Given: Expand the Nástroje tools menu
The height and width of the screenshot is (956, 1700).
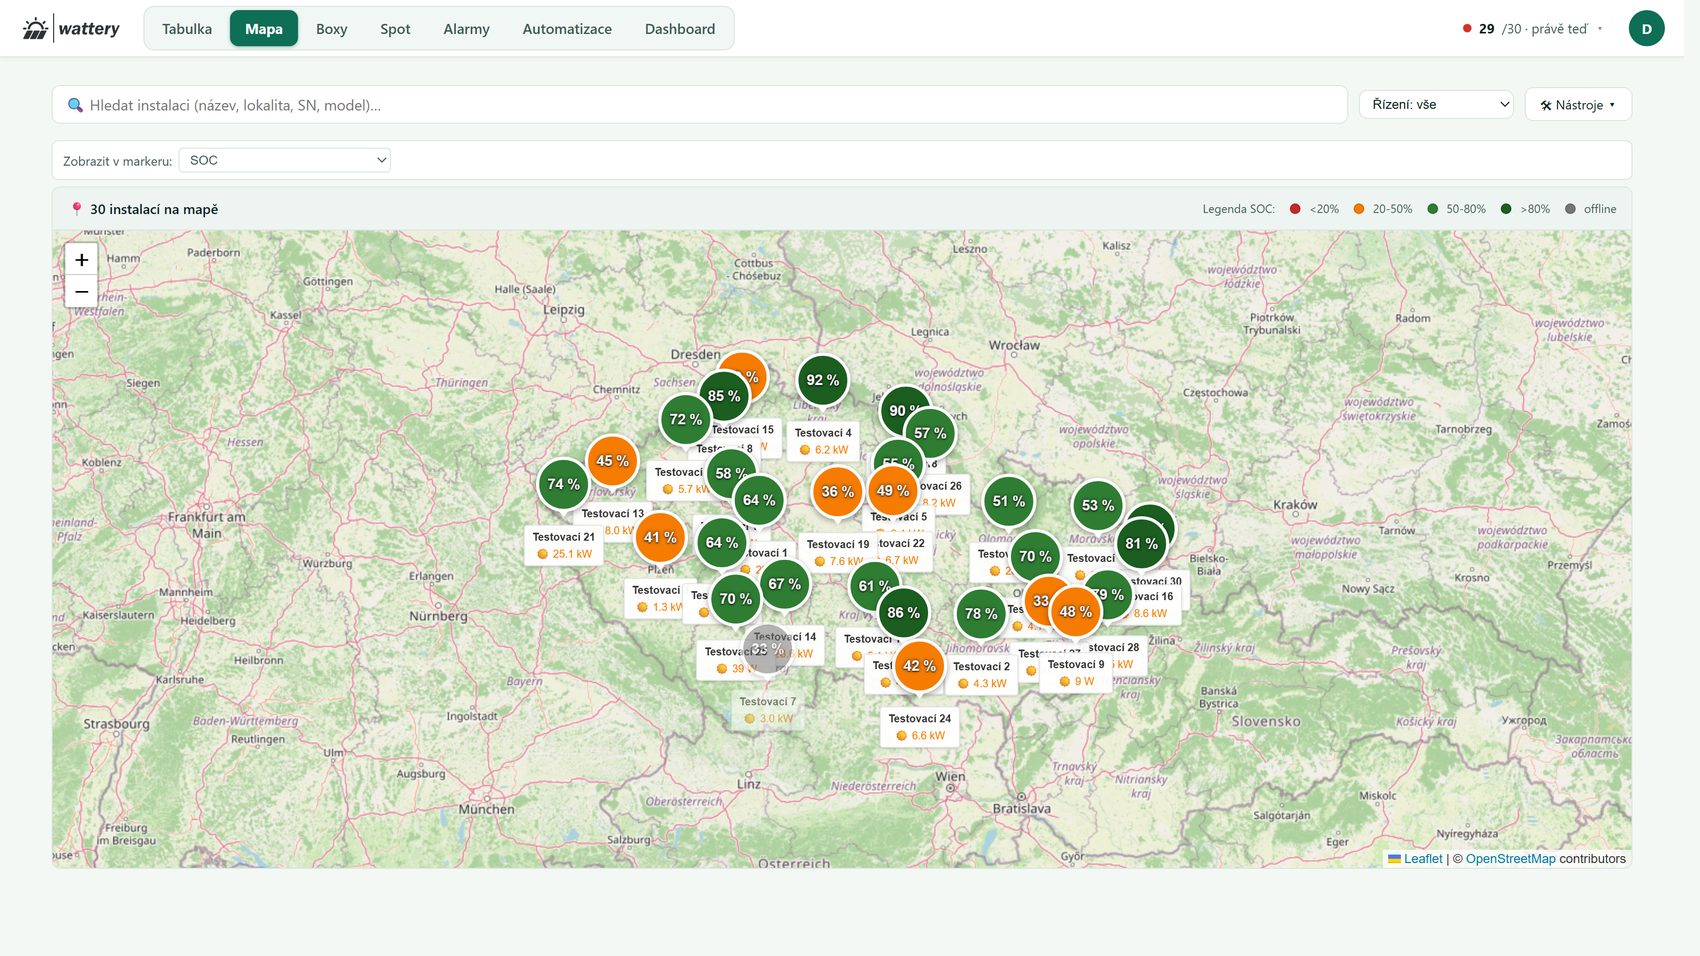Looking at the screenshot, I should (x=1578, y=104).
